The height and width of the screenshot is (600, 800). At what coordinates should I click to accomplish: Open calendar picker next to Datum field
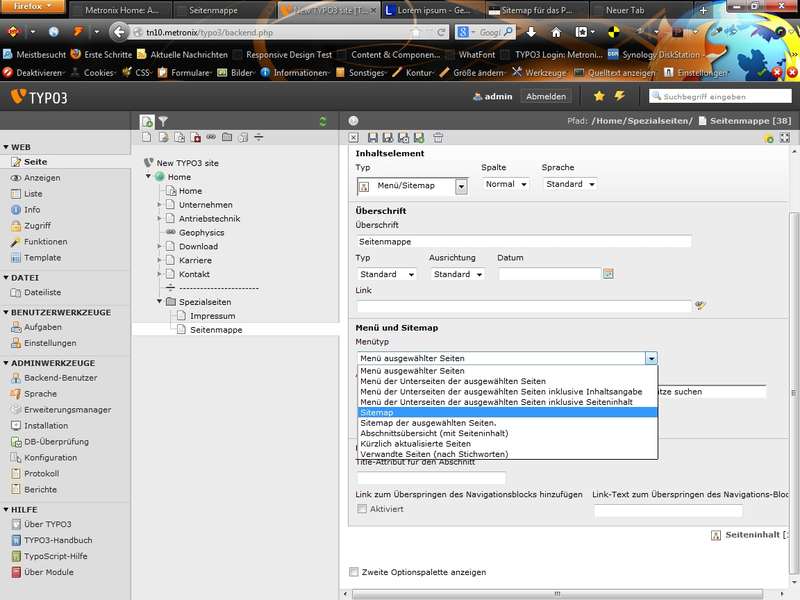pyautogui.click(x=607, y=274)
